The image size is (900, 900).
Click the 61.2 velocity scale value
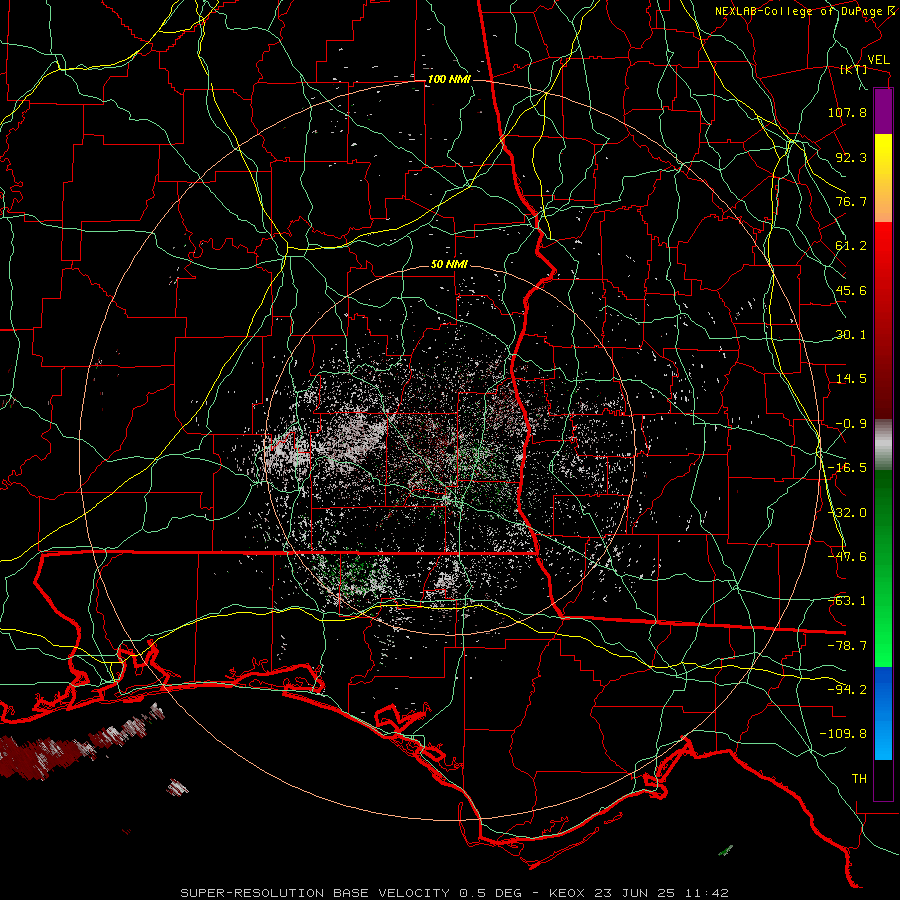click(851, 246)
